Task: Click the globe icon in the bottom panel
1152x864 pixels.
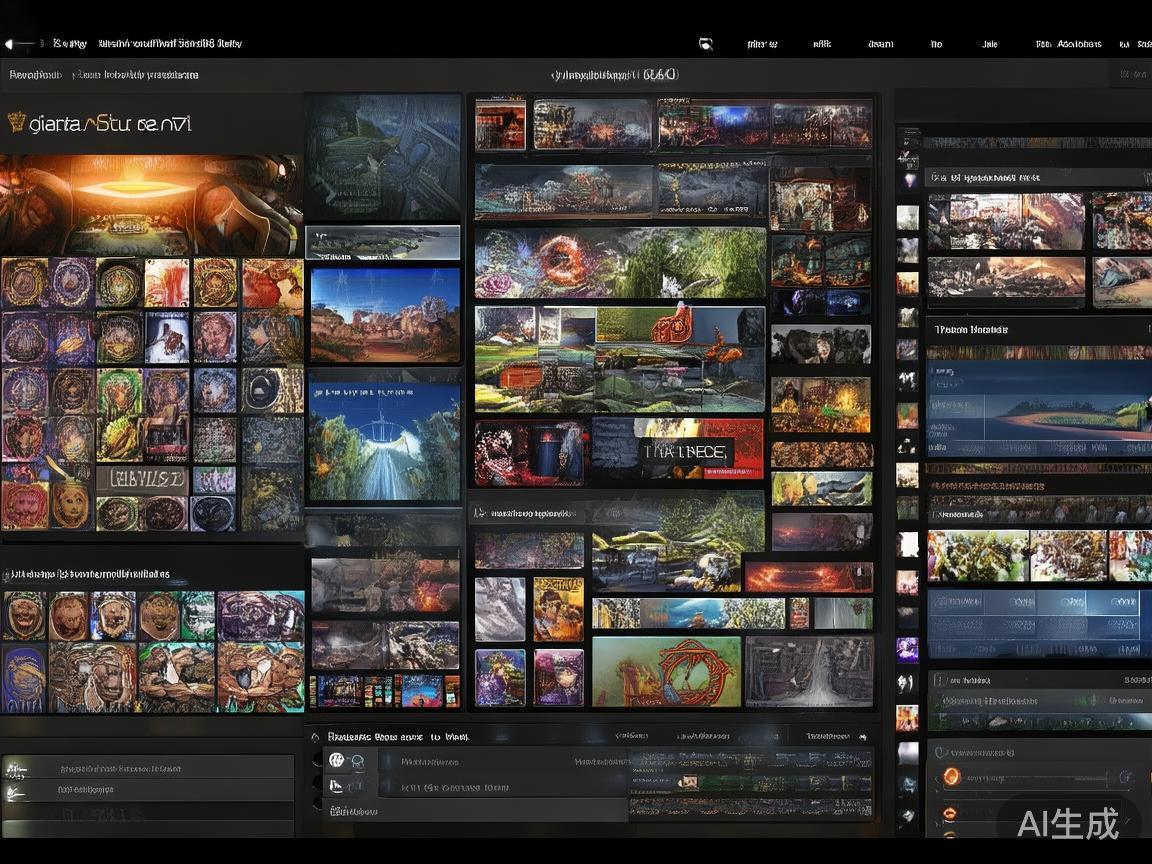Action: (337, 761)
